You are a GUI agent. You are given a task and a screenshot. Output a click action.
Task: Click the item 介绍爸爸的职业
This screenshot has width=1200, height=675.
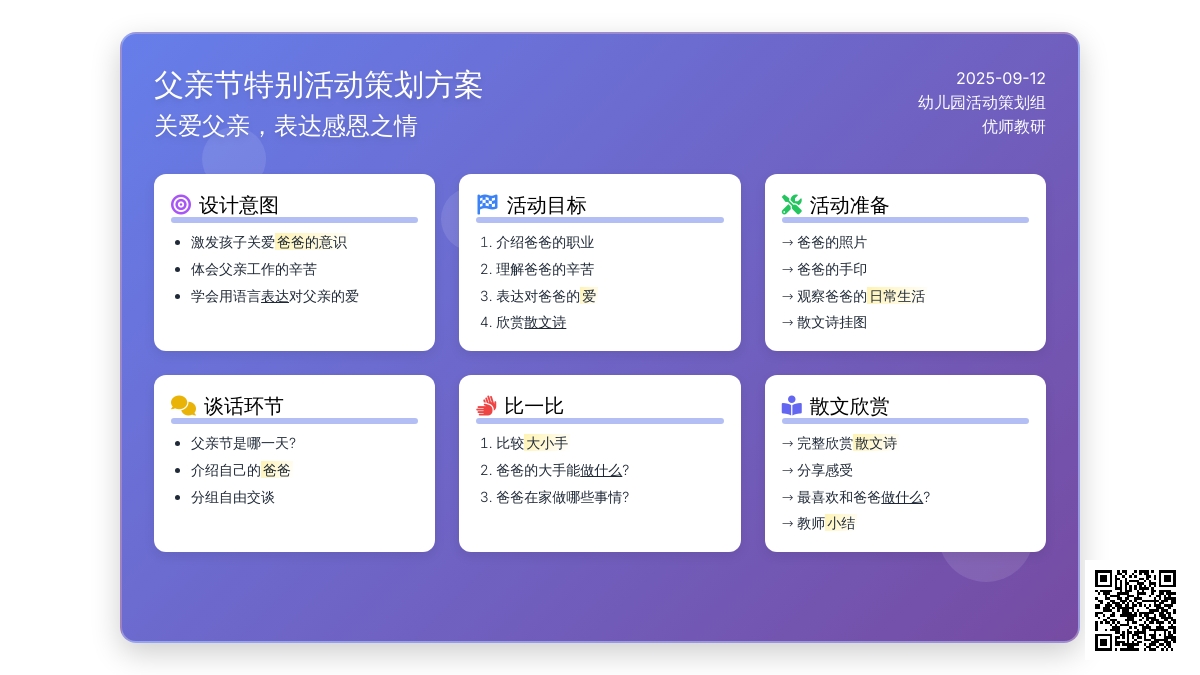pyautogui.click(x=545, y=242)
